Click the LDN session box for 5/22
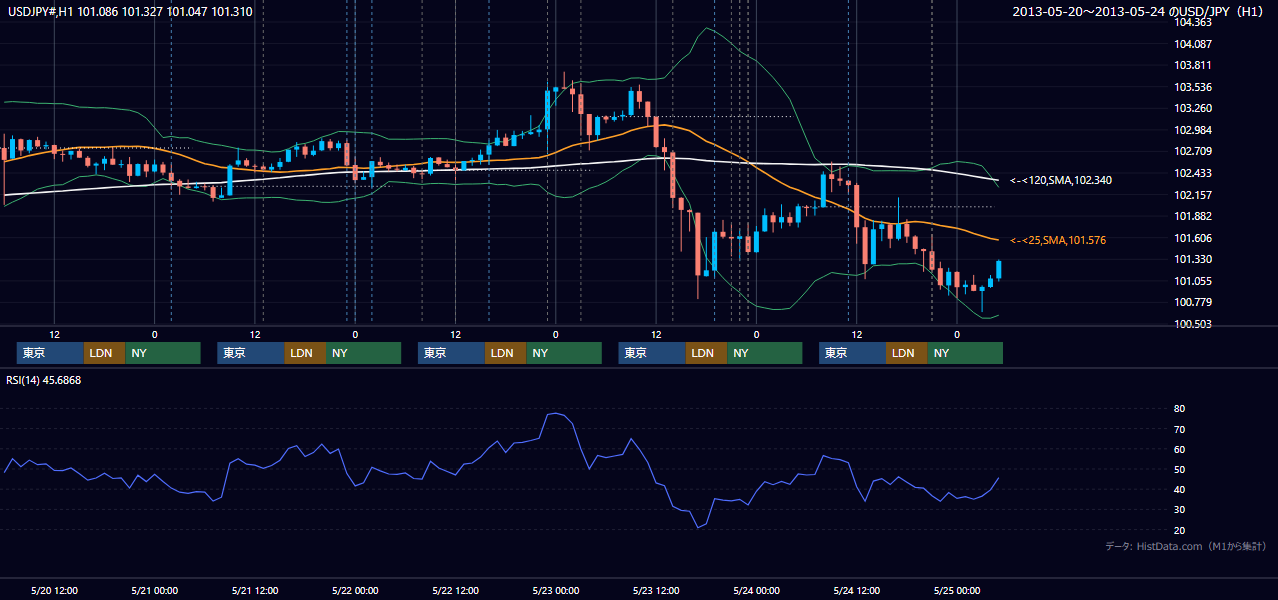The height and width of the screenshot is (600, 1278). pyautogui.click(x=505, y=353)
